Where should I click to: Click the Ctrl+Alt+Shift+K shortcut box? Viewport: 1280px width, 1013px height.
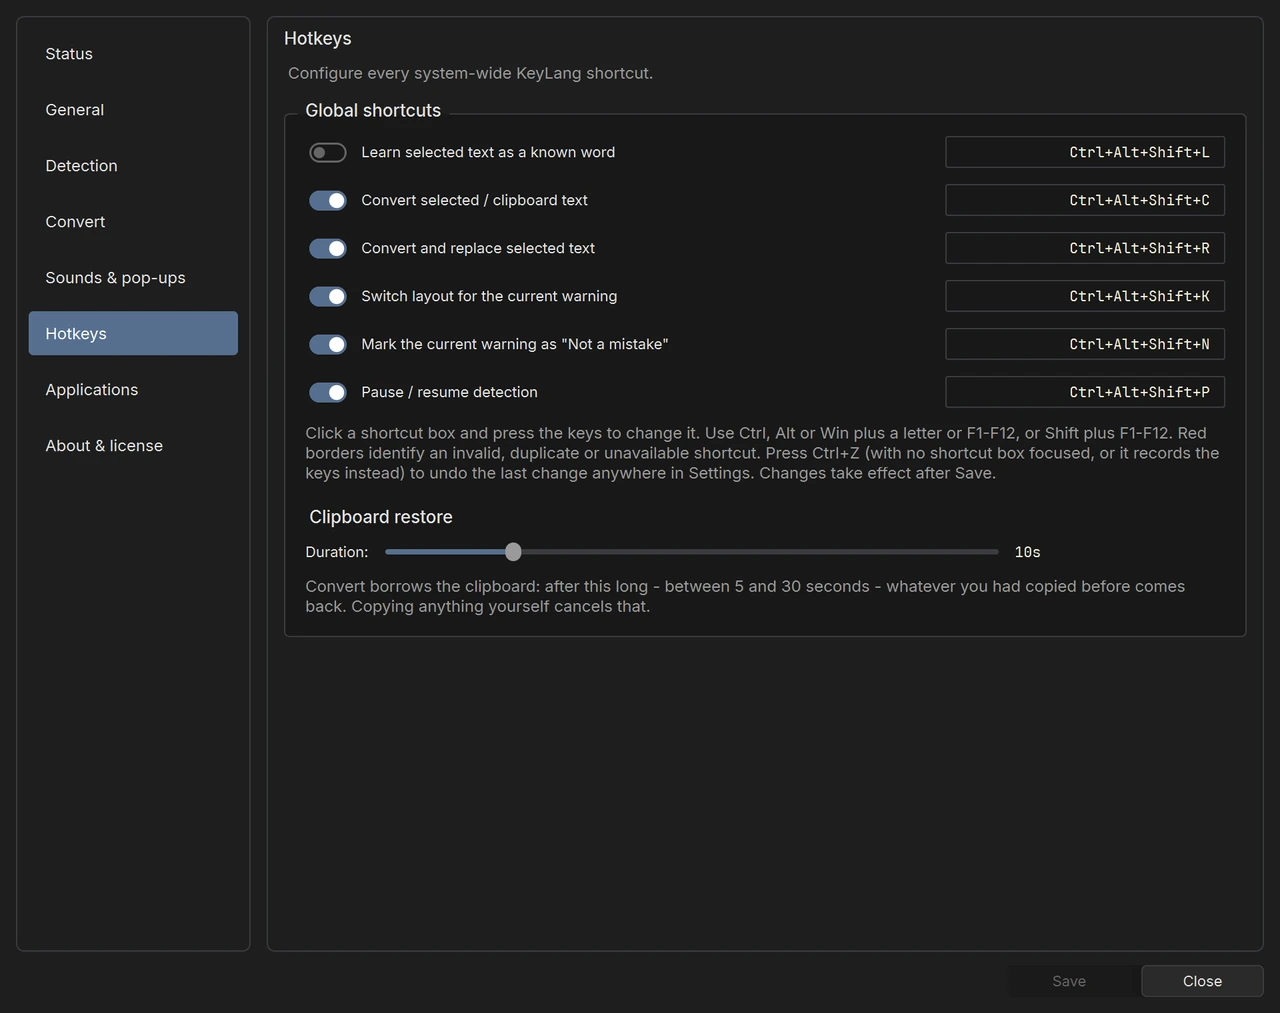(1085, 296)
